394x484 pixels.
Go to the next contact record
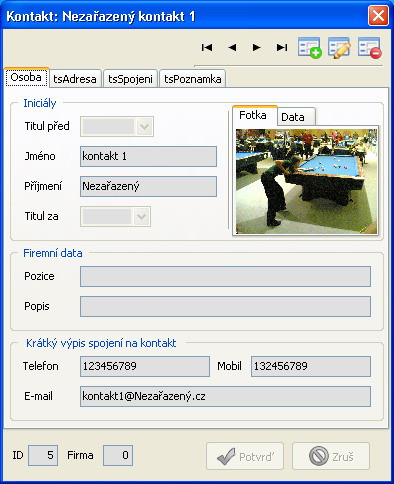(x=256, y=48)
